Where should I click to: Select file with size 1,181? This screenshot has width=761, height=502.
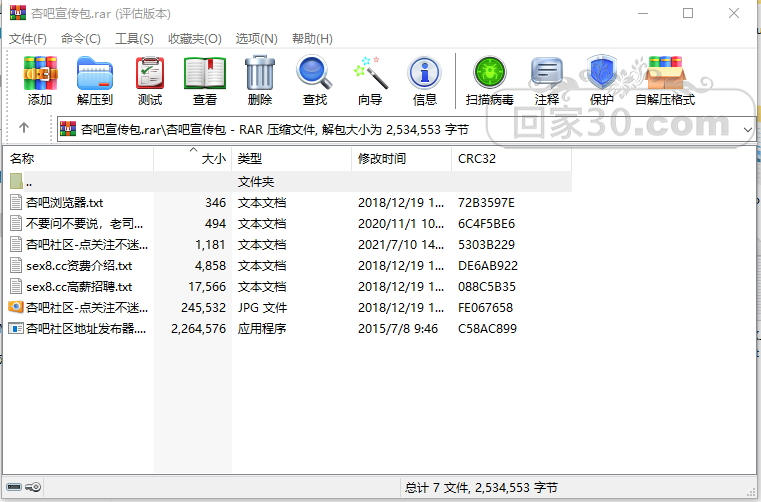287,244
